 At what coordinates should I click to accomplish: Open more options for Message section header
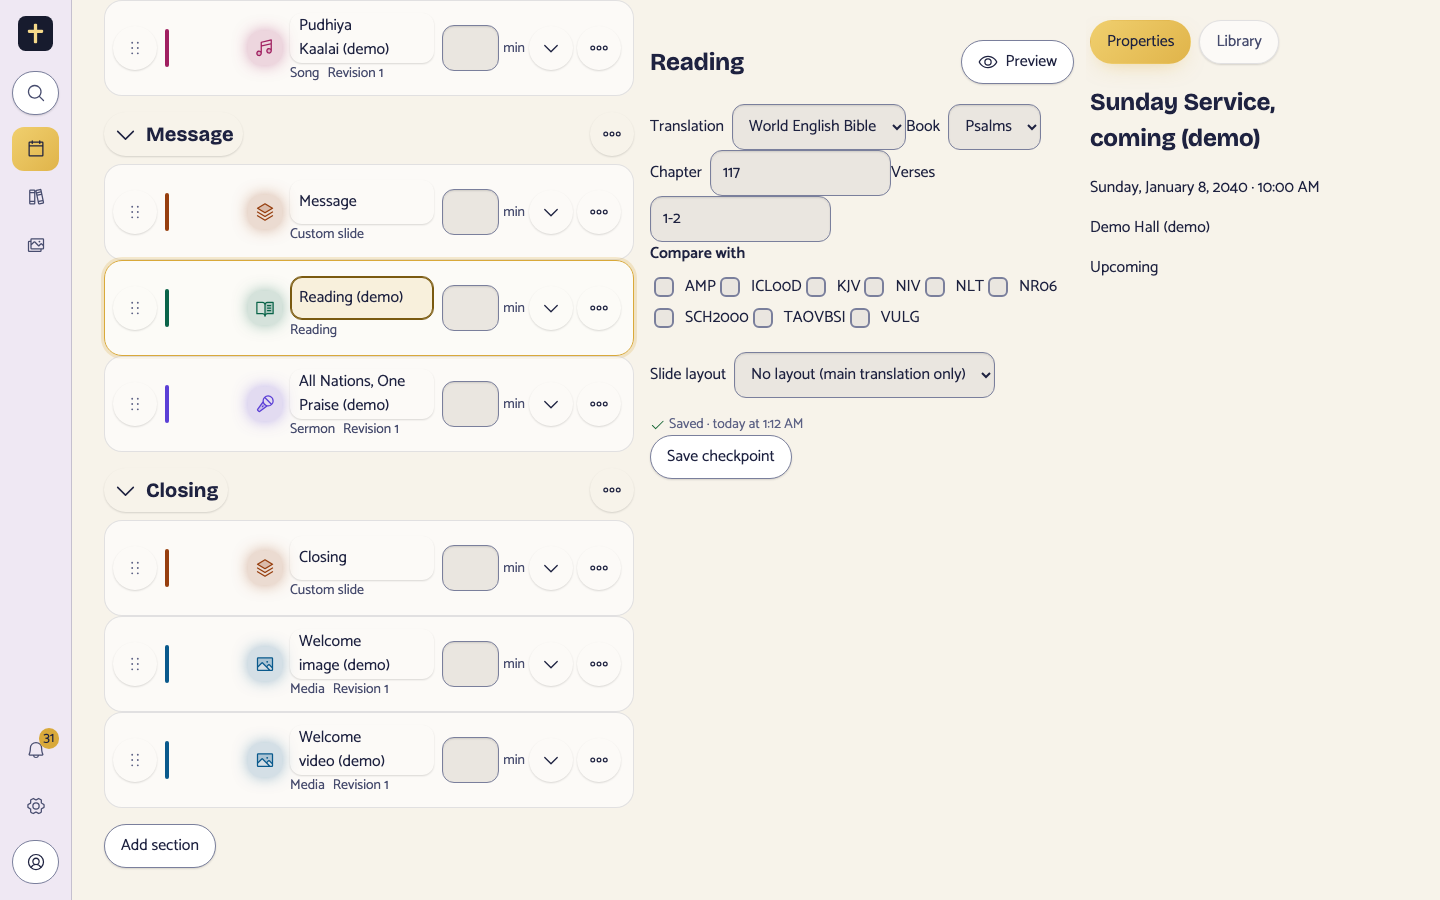[612, 134]
